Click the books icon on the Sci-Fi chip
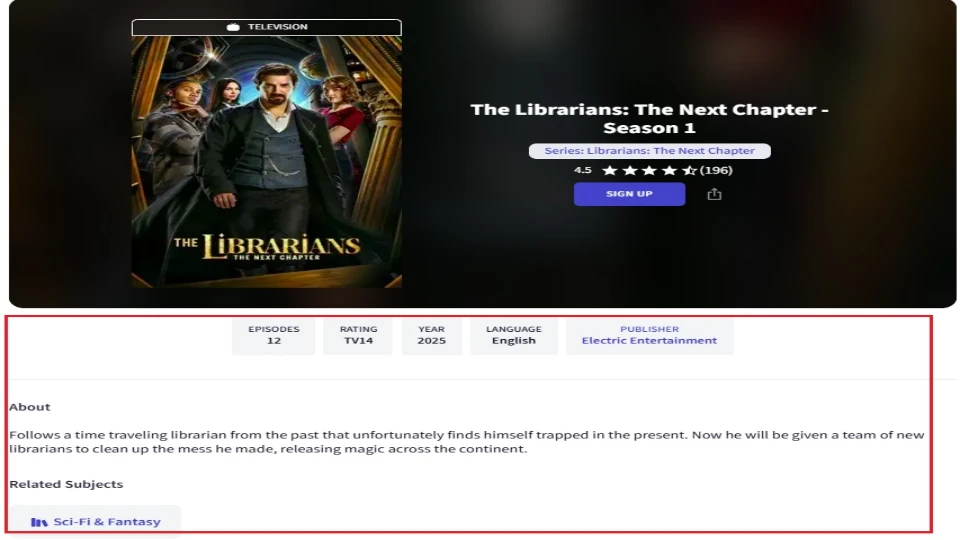The width and height of the screenshot is (960, 540). [39, 522]
